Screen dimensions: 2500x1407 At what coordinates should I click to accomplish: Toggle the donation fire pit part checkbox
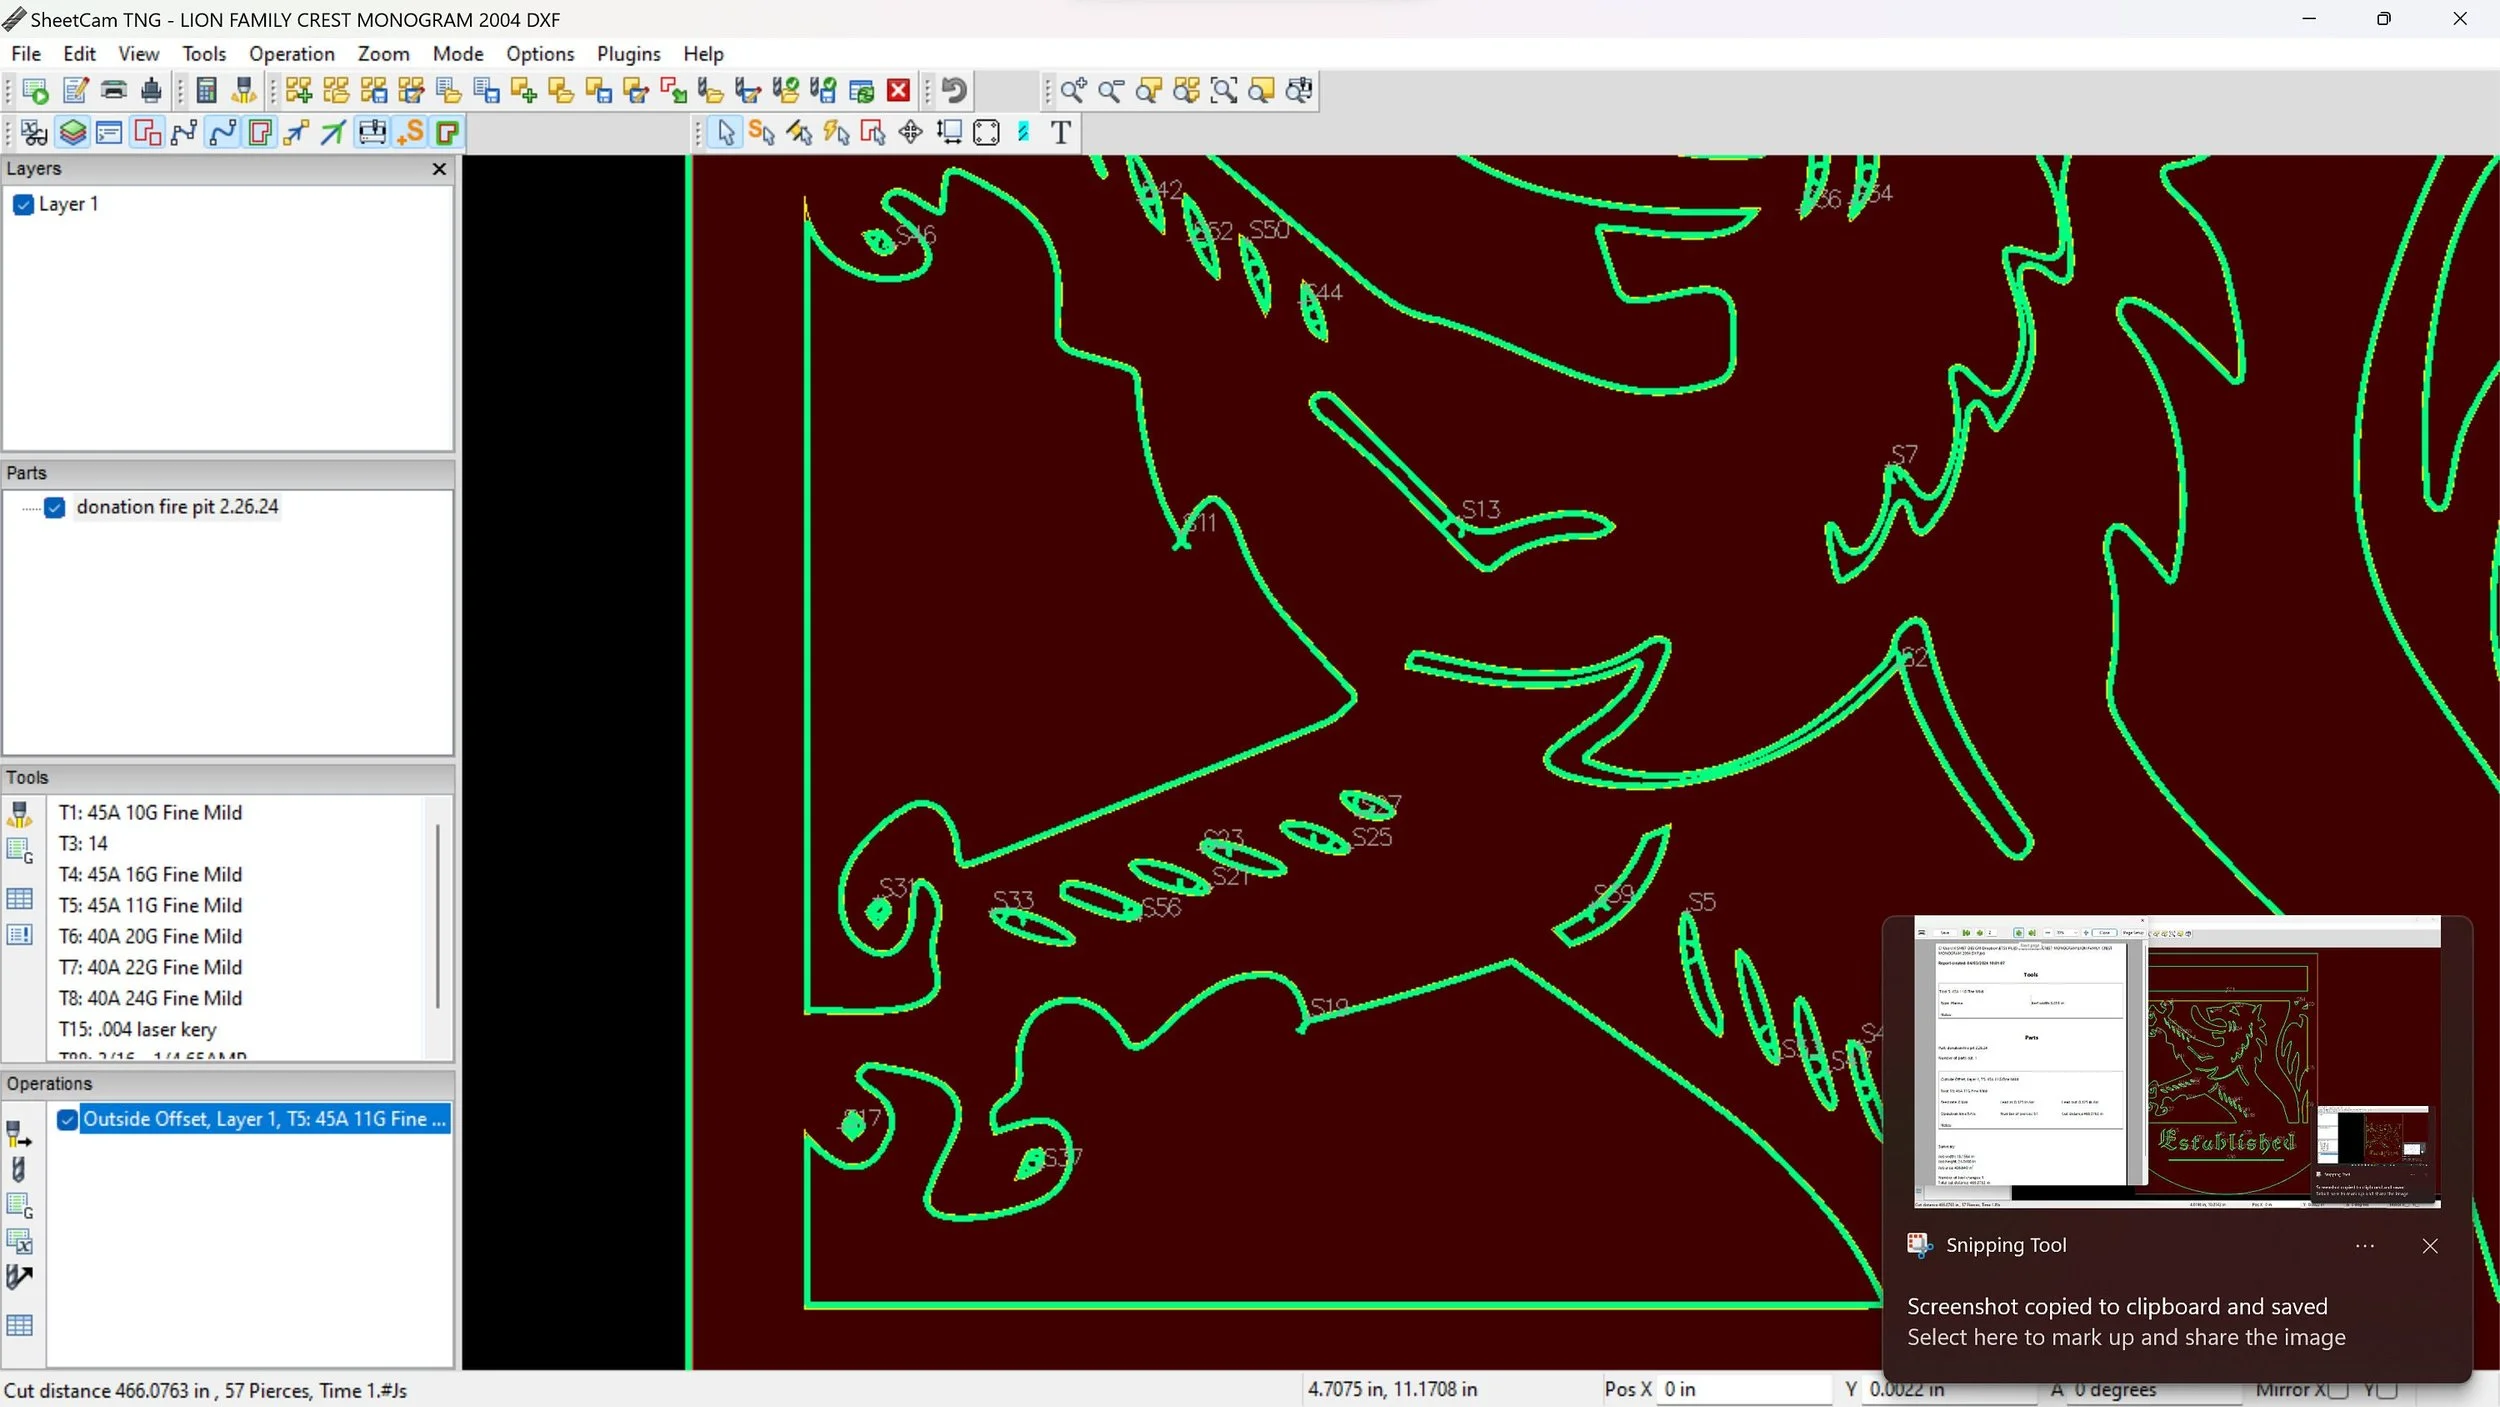point(55,508)
